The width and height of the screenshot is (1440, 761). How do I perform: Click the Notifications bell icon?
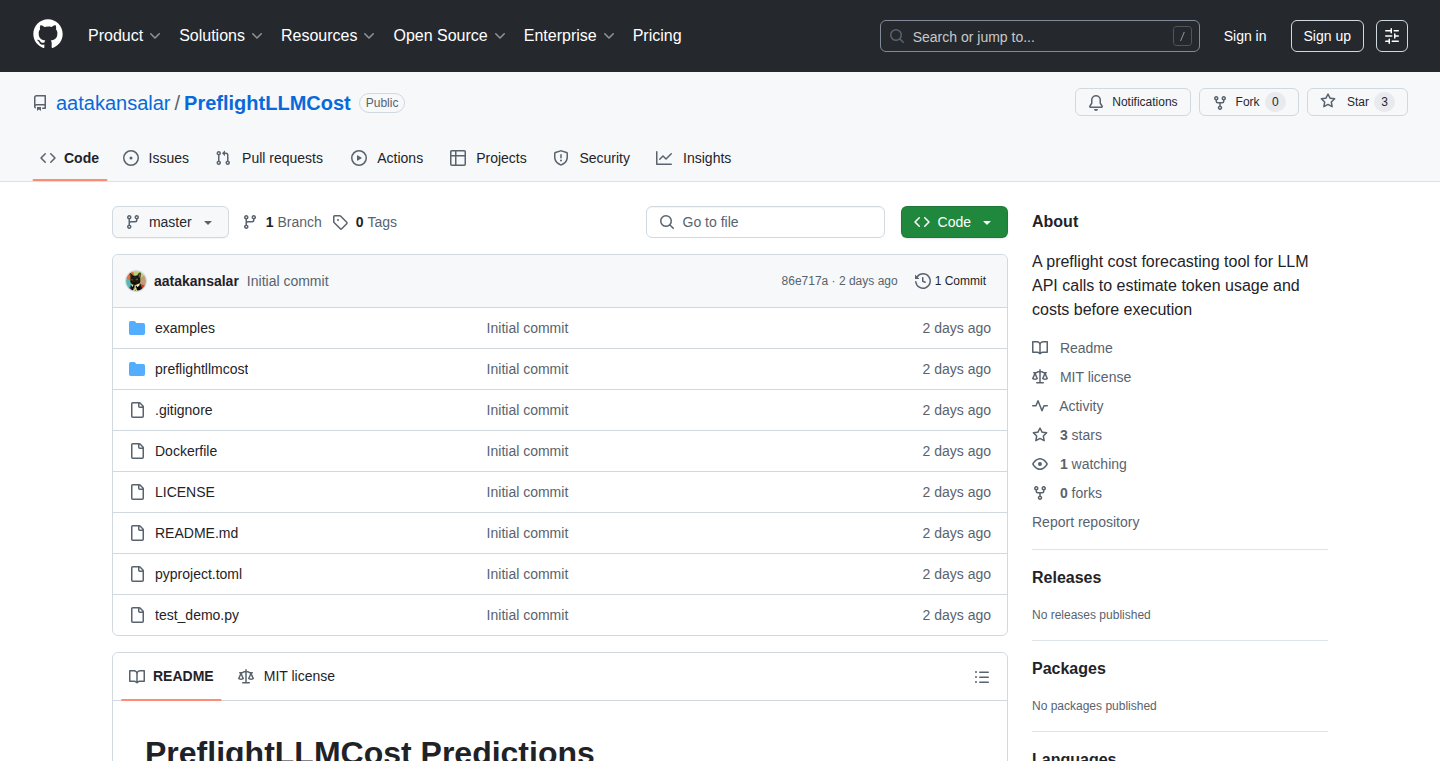click(1096, 102)
